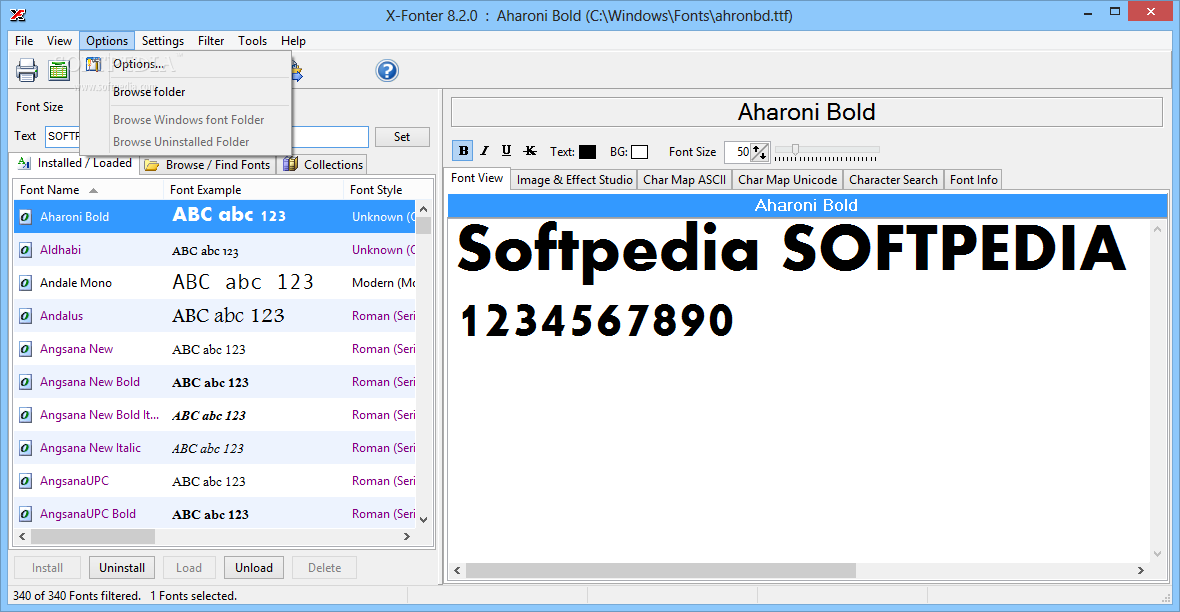
Task: Click the Unload button
Action: (x=254, y=568)
